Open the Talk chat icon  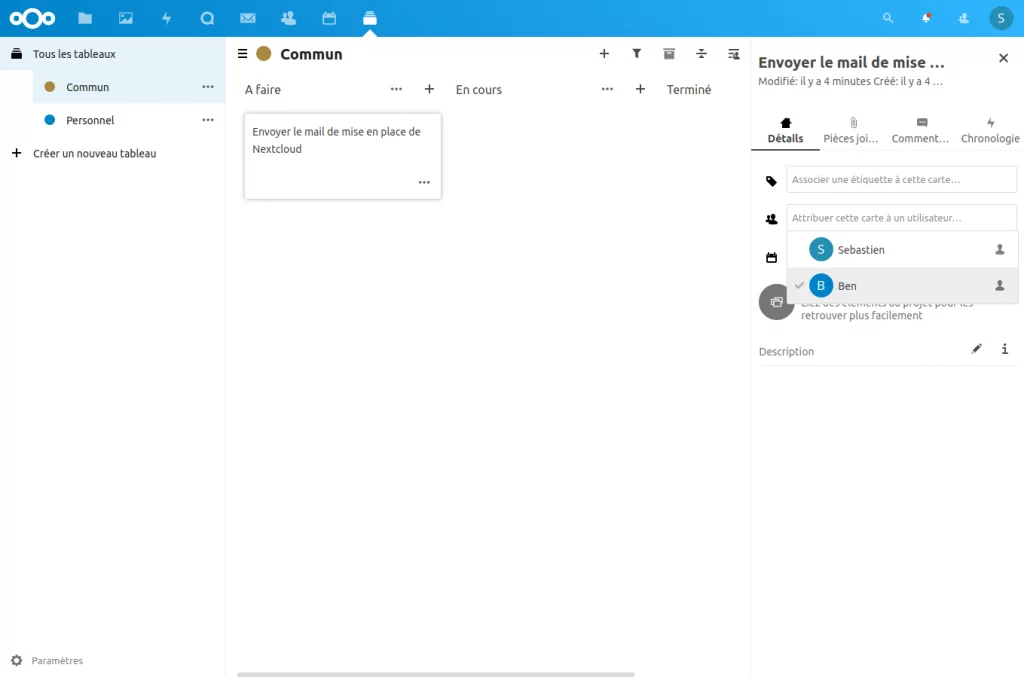coord(207,18)
